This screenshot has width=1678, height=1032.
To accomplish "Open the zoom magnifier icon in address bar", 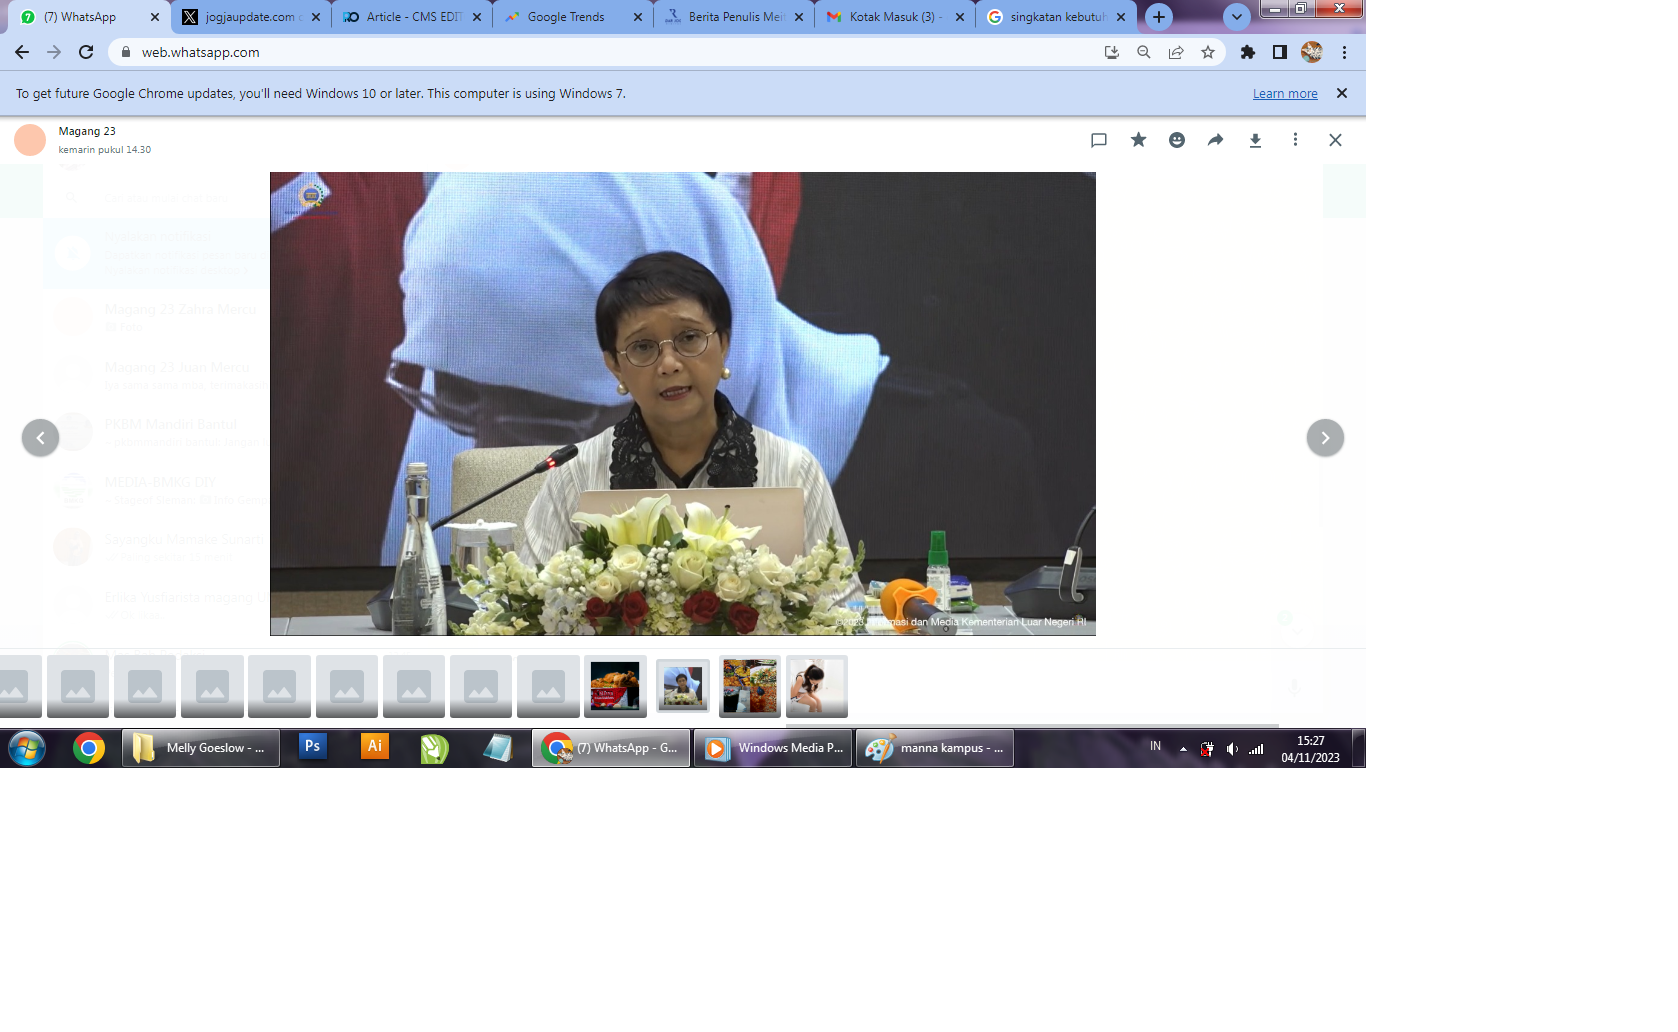I will pos(1144,52).
